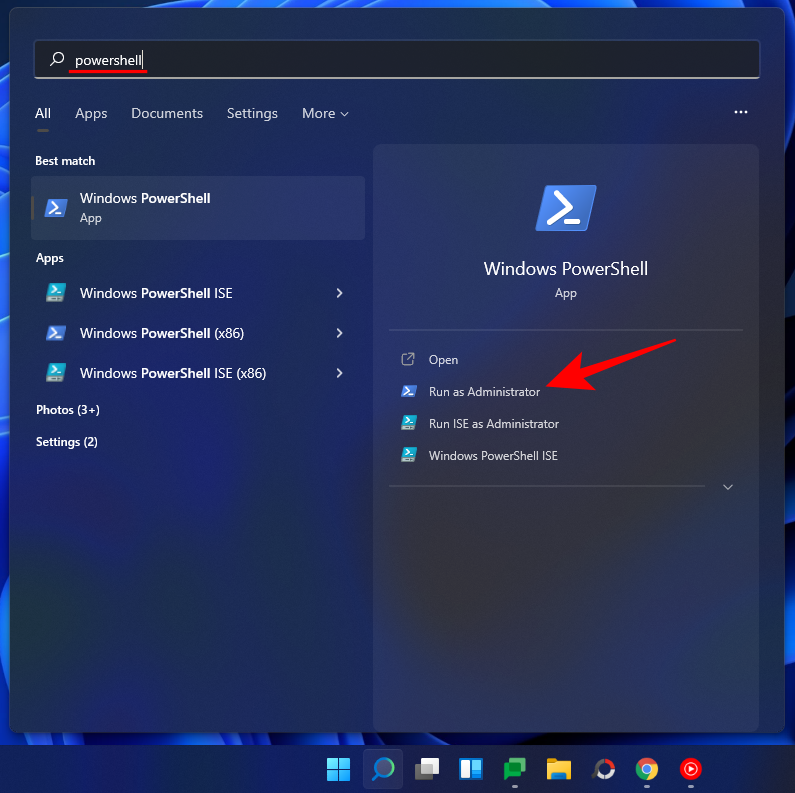This screenshot has height=793, width=795.
Task: Click the Windows PowerShell (x86) icon
Action: 56,333
